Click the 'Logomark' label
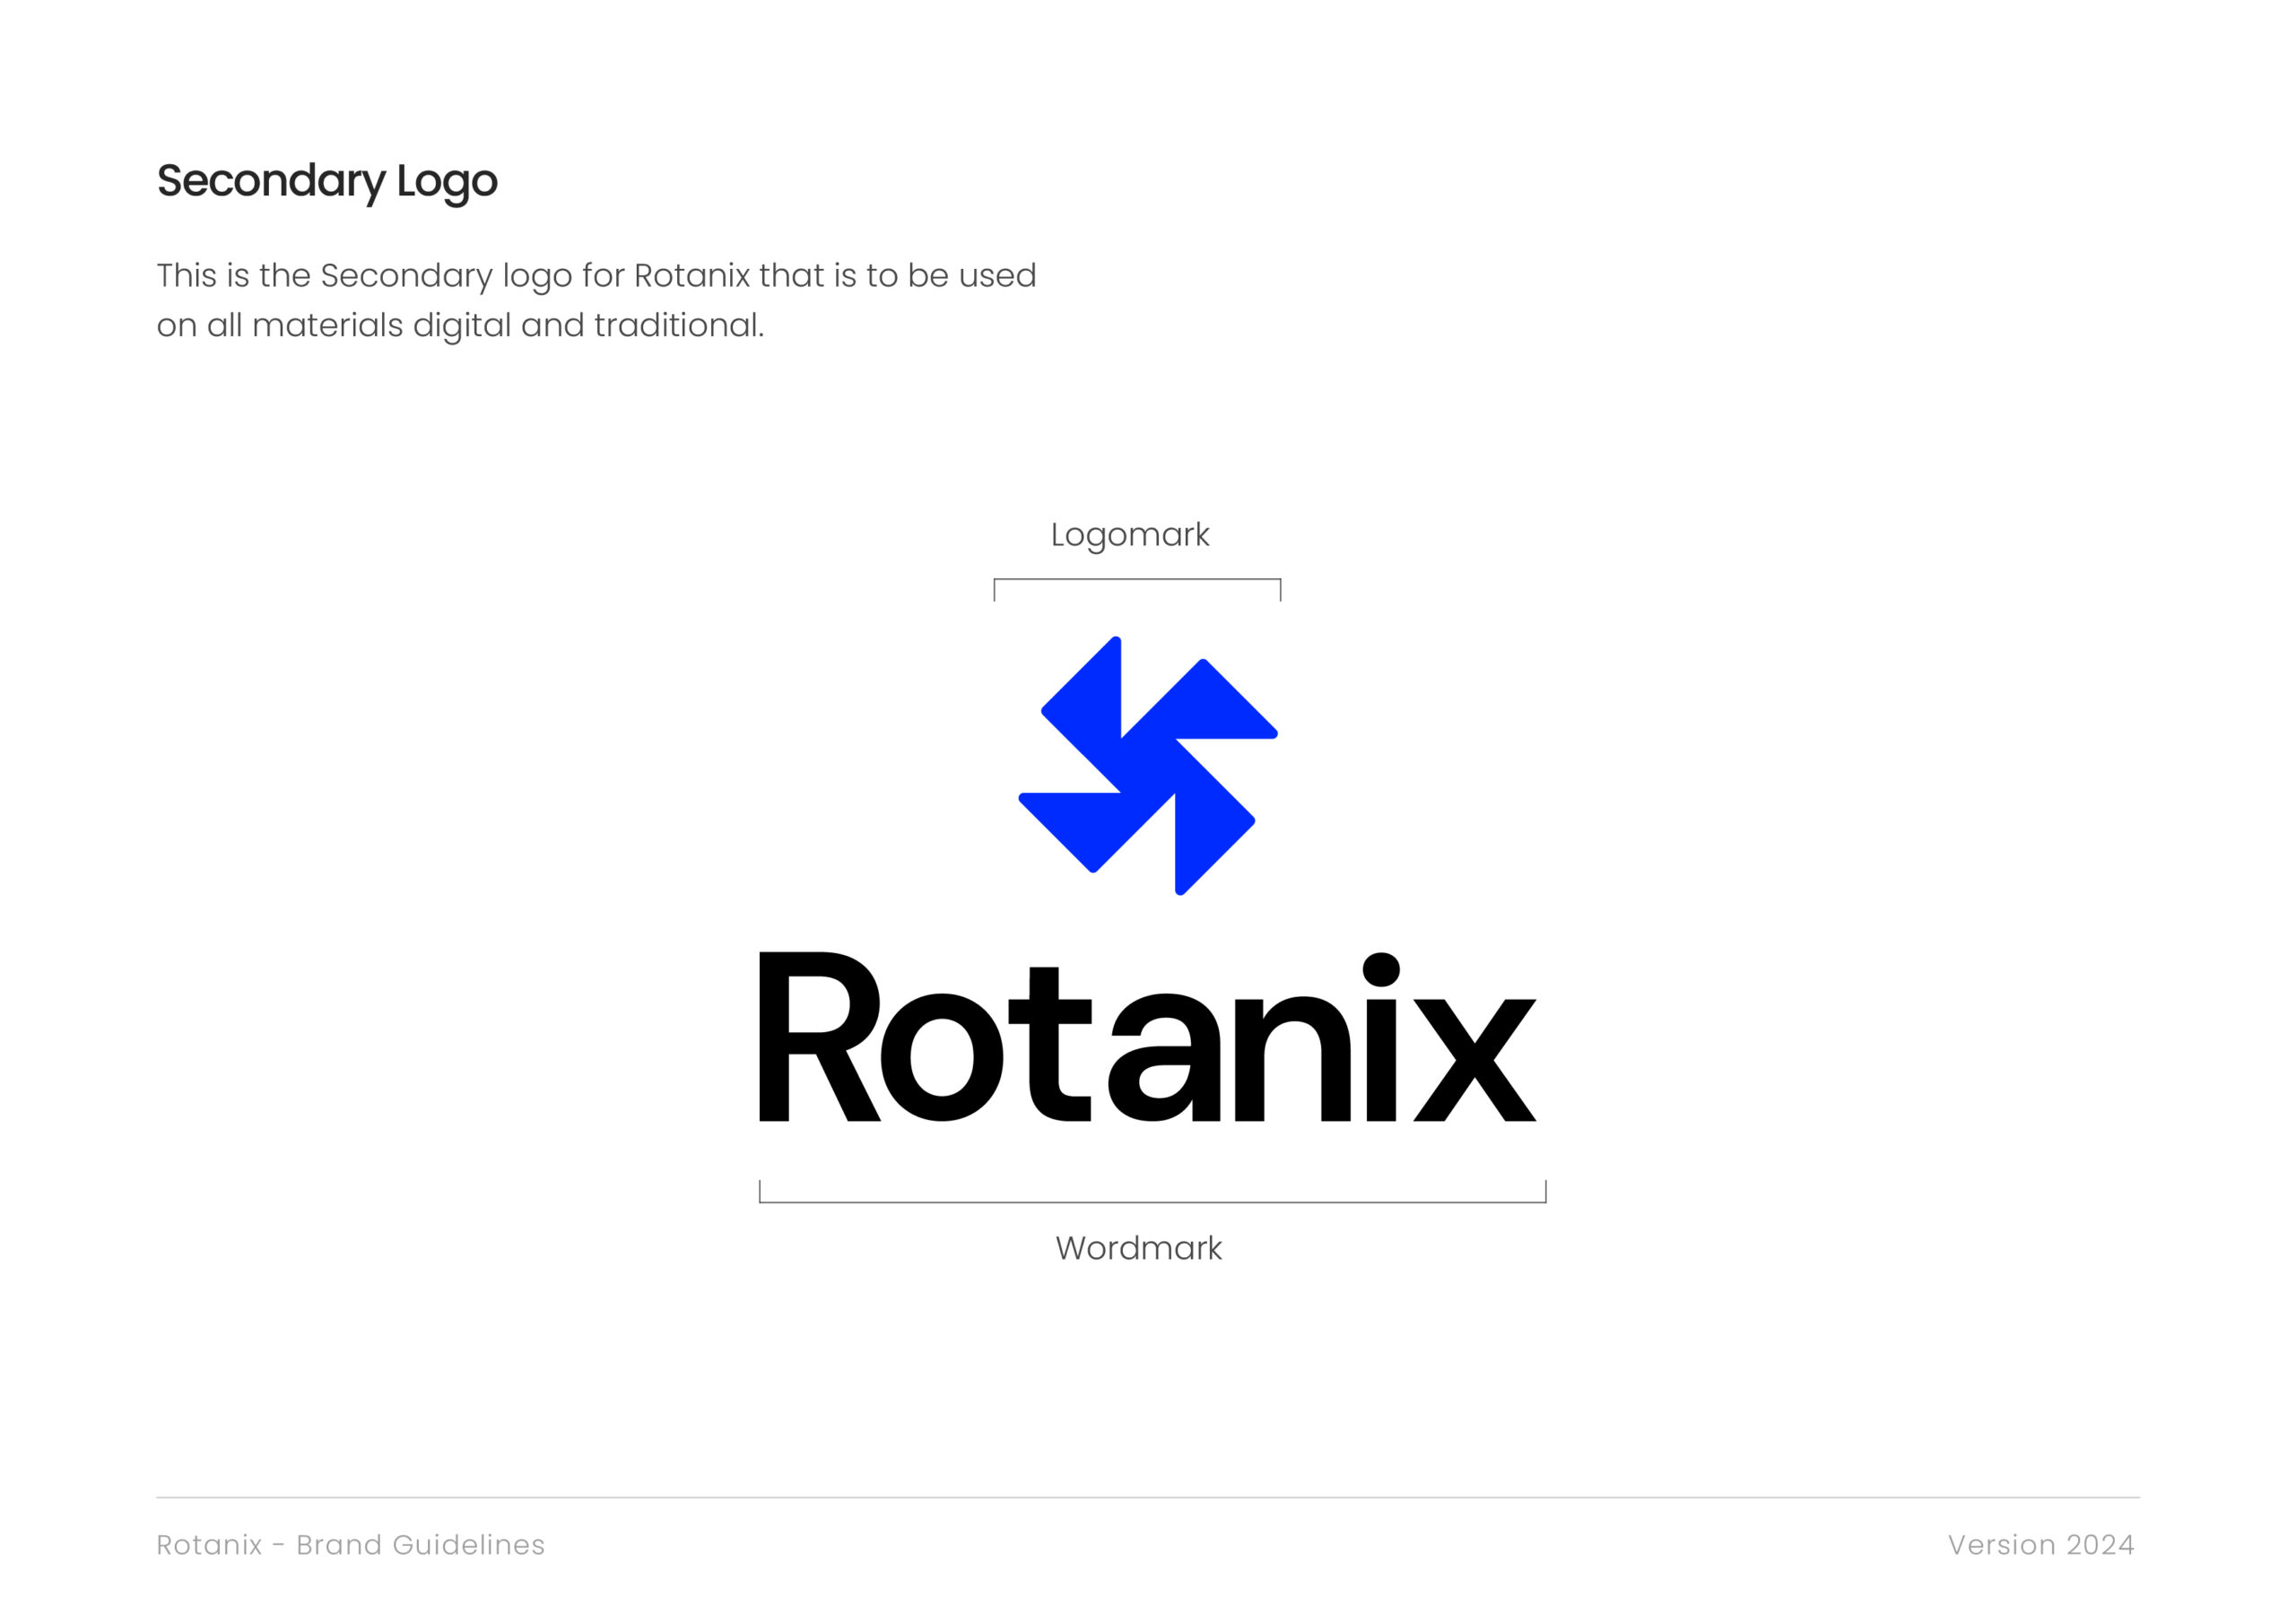2296x1623 pixels. coord(1130,535)
